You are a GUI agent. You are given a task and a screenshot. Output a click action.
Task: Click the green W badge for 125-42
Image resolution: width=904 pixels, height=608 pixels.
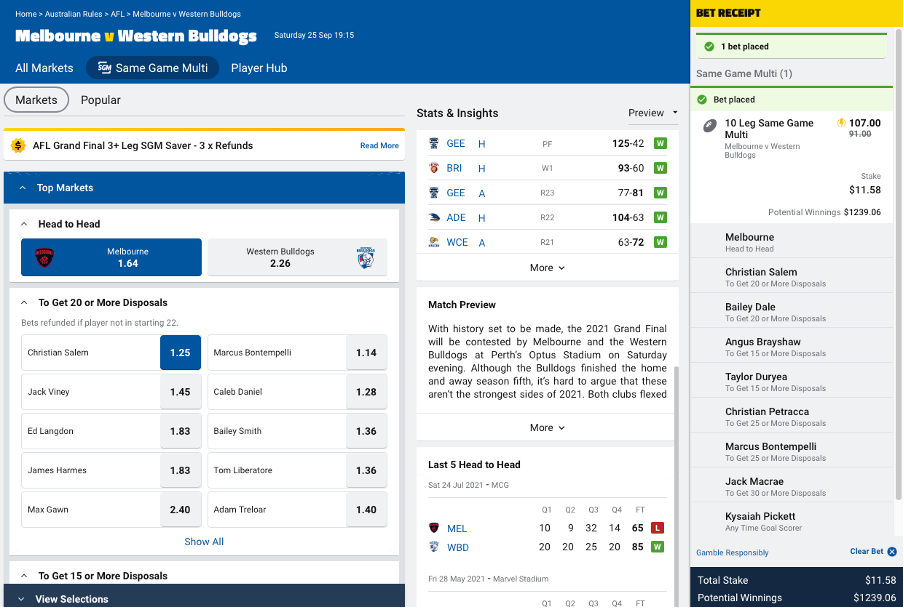pyautogui.click(x=660, y=143)
